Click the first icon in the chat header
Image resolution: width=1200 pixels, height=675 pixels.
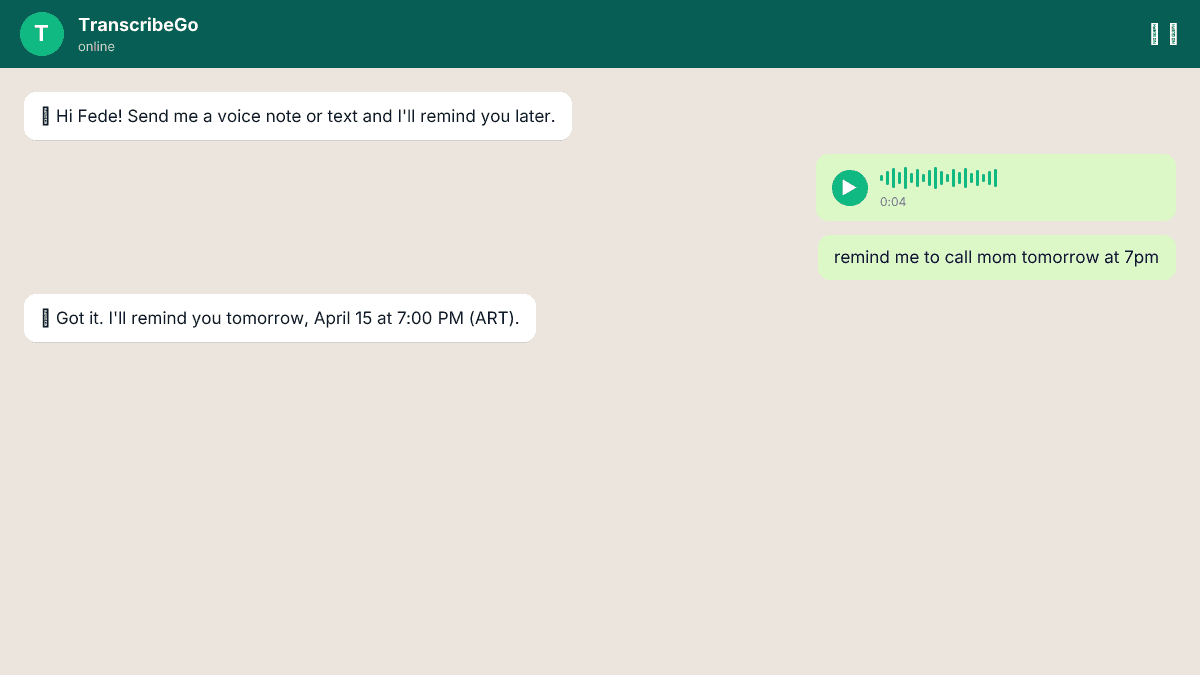1155,33
